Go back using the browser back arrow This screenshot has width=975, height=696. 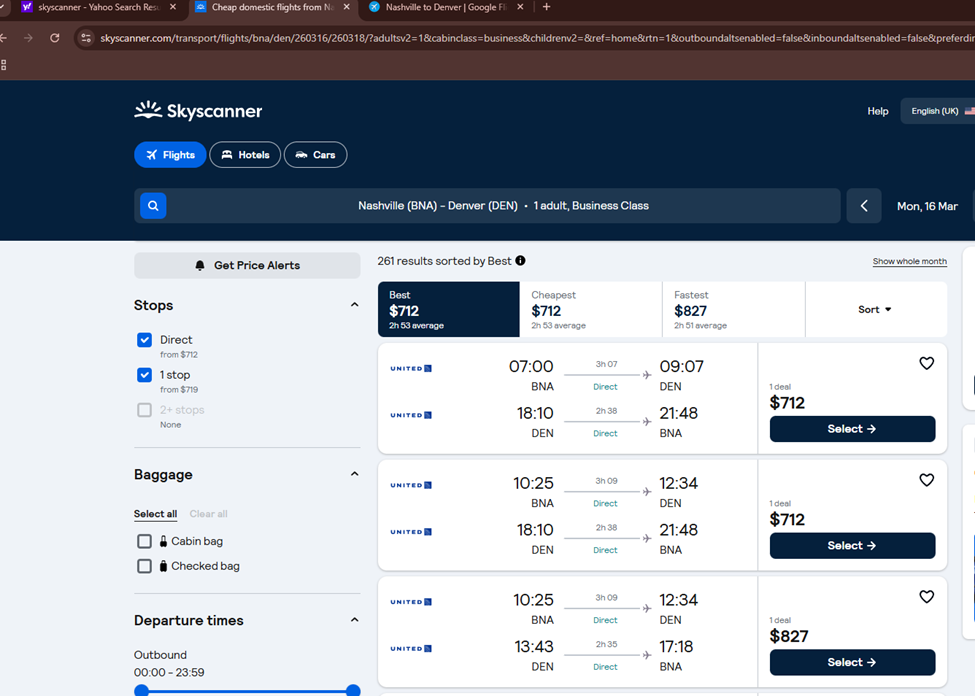4,38
